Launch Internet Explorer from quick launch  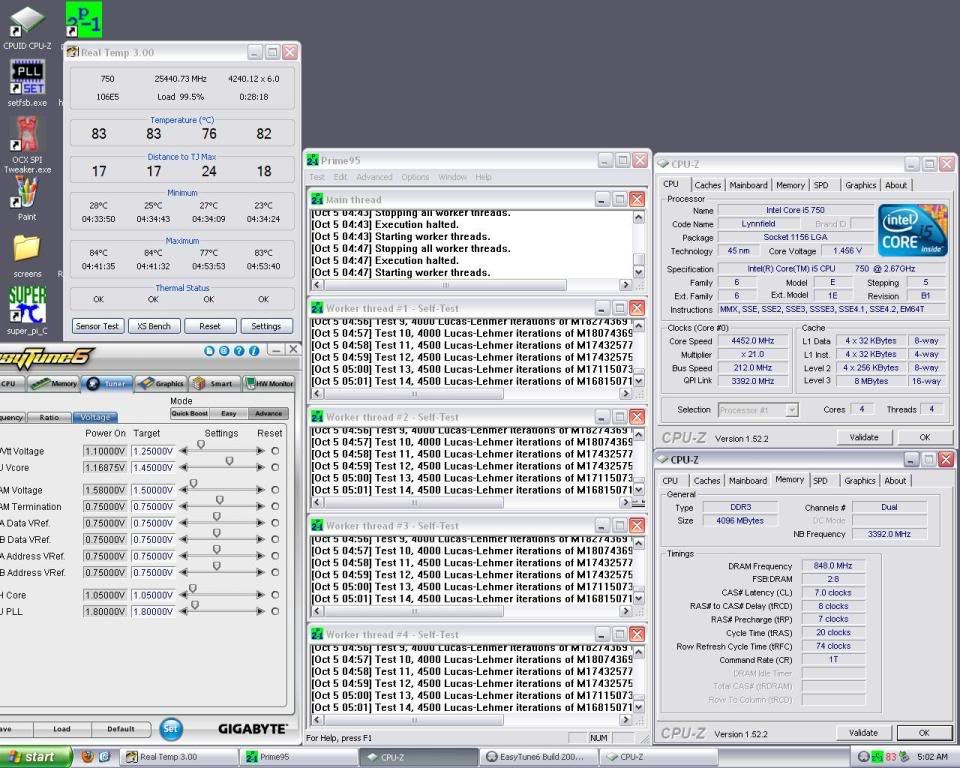coord(105,756)
